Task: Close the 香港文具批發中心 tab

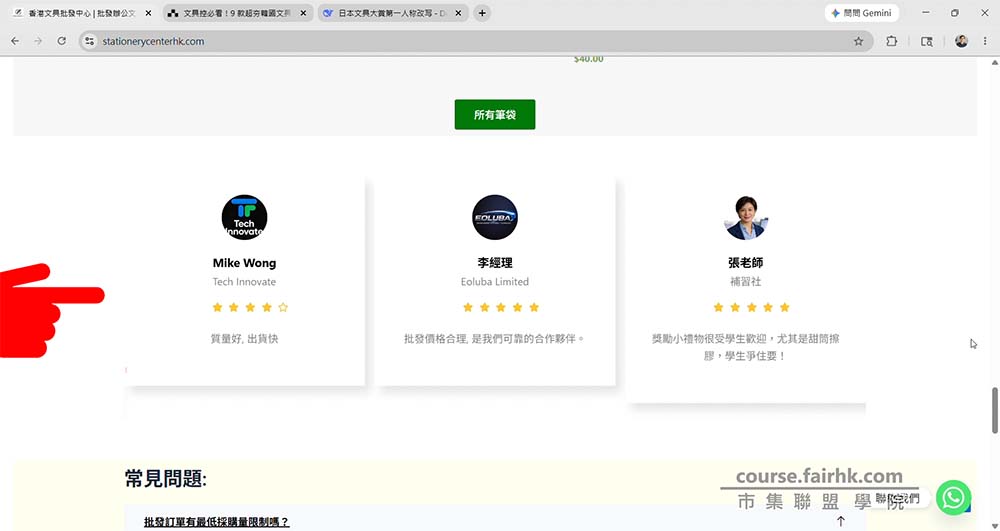Action: pos(148,13)
